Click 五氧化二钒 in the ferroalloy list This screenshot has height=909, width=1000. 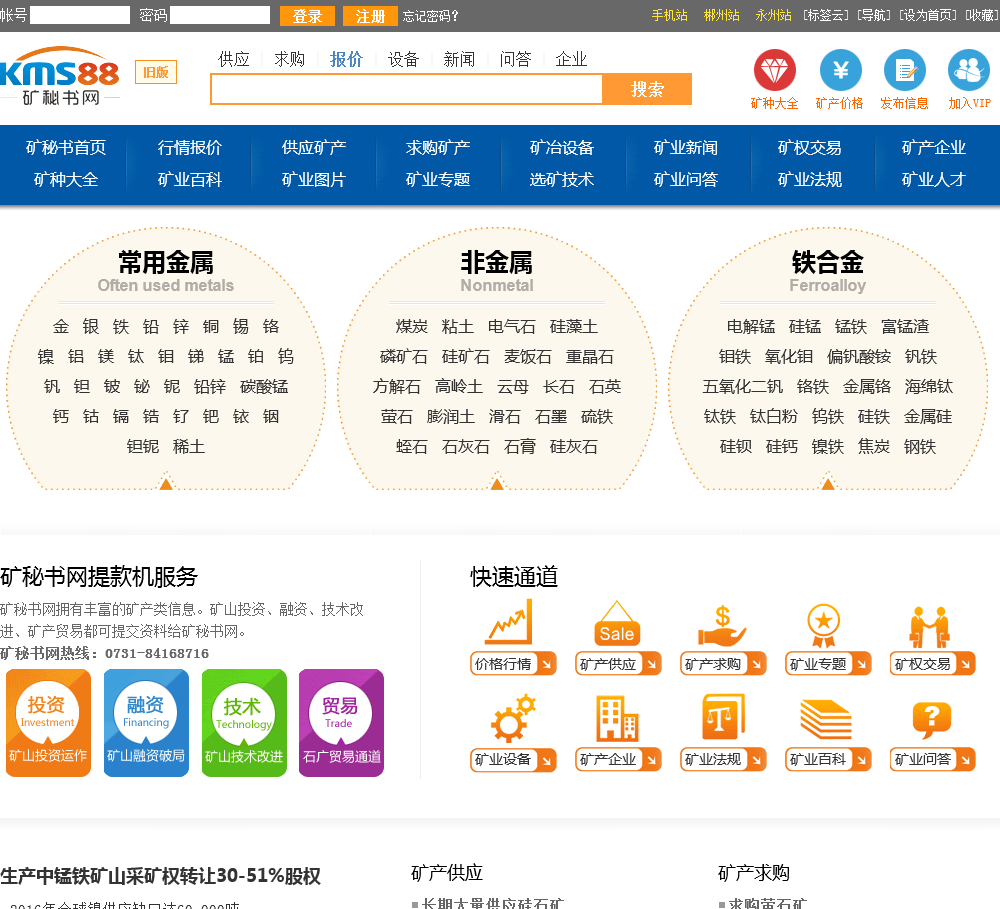[742, 387]
